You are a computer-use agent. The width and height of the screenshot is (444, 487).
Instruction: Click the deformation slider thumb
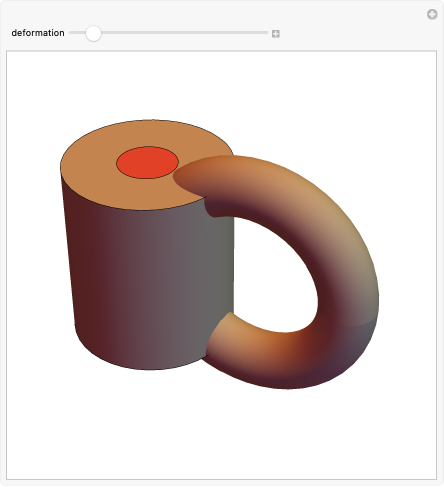(93, 33)
